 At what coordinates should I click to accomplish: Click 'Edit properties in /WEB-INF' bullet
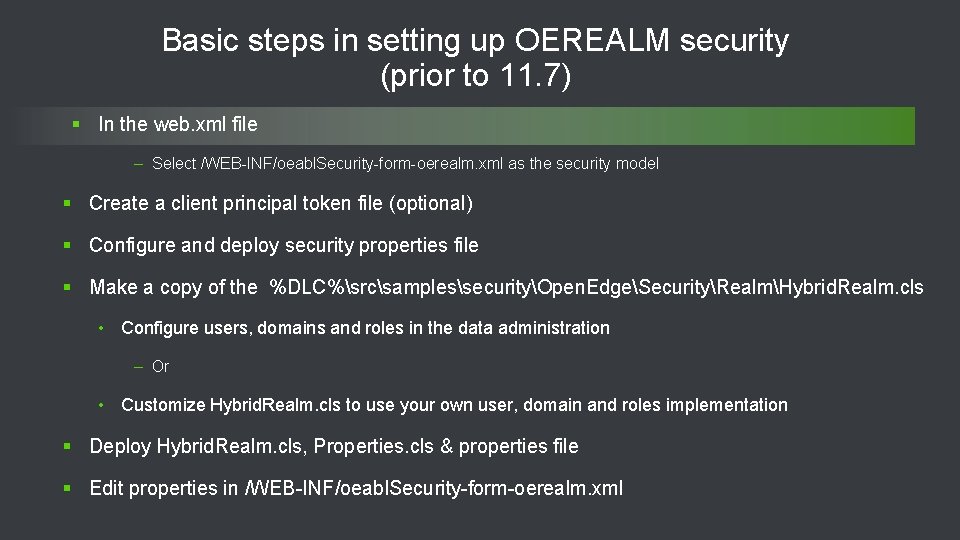point(356,489)
